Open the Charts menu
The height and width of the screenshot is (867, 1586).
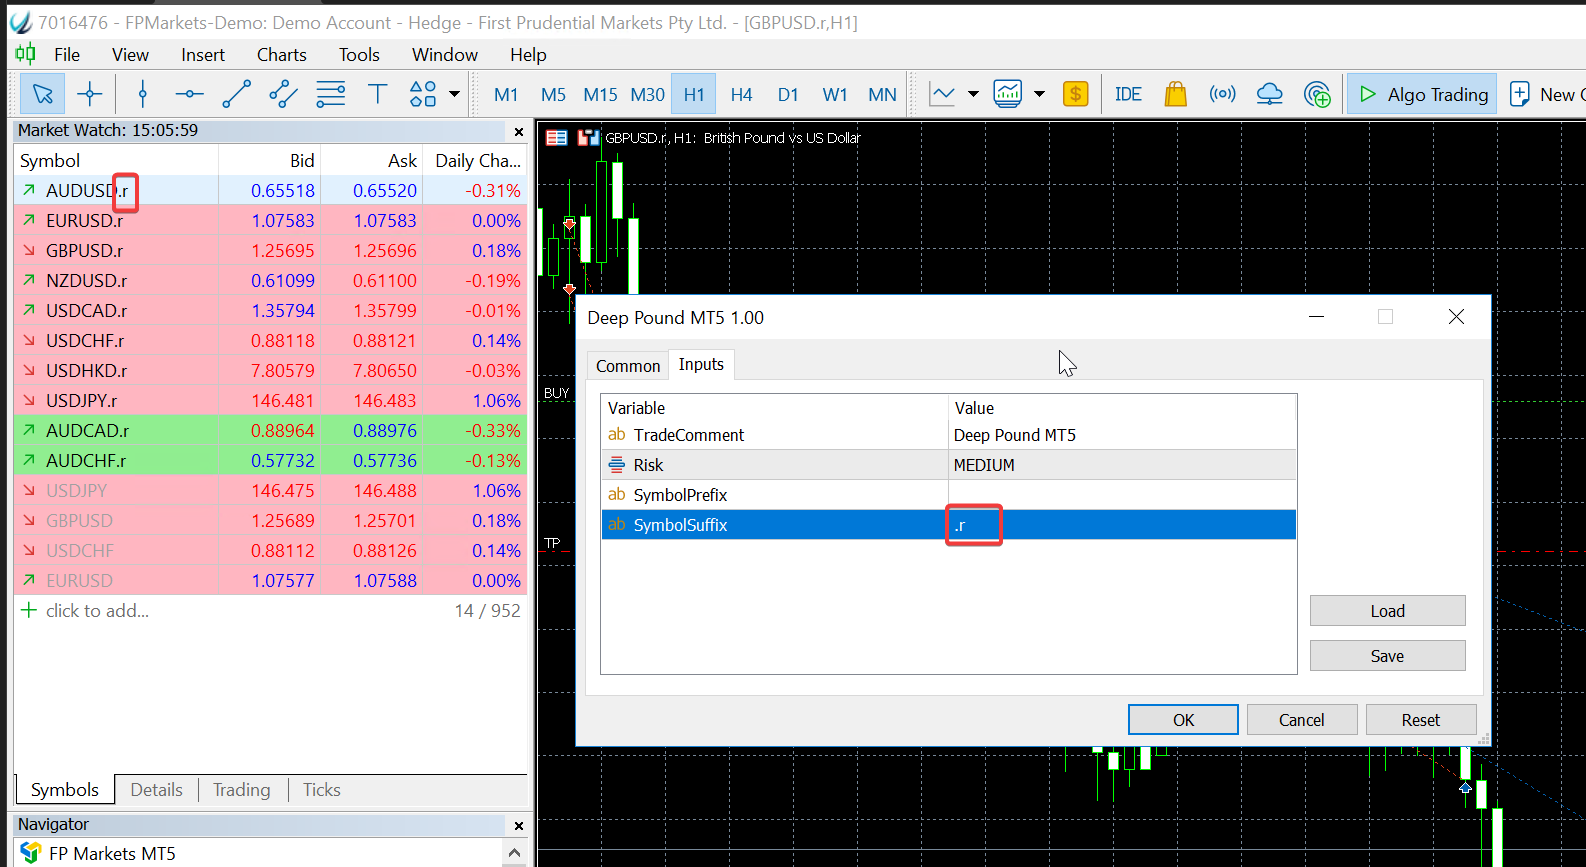tap(282, 54)
